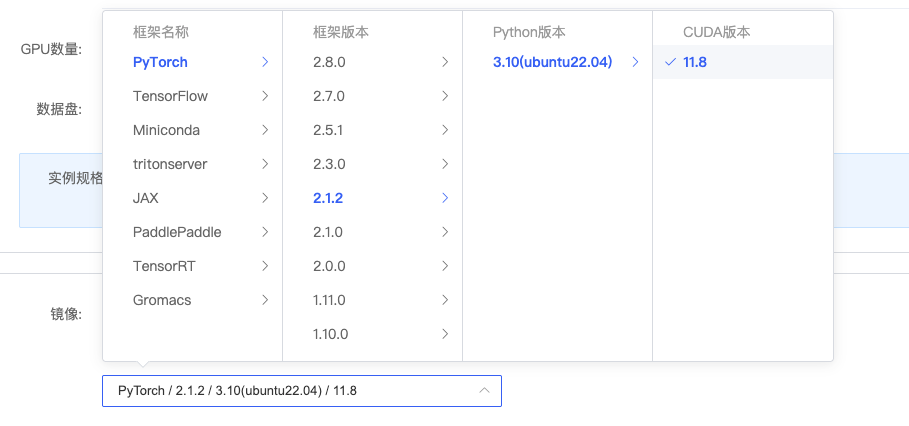Open the image selection combo box
The width and height of the screenshot is (909, 426).
pyautogui.click(x=302, y=391)
